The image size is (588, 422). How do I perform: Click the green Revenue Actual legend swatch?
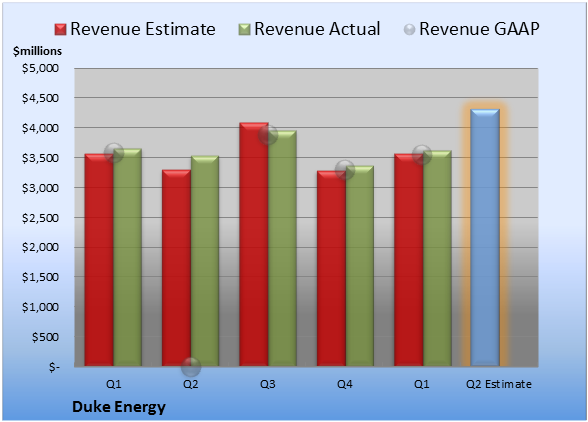pos(244,29)
